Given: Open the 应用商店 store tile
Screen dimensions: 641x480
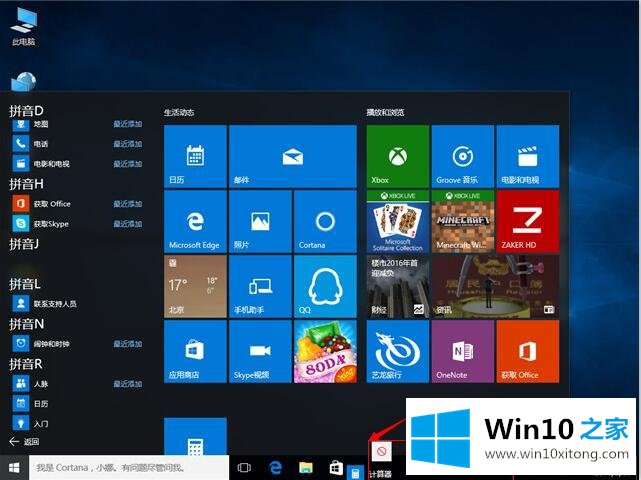Looking at the screenshot, I should coord(195,351).
